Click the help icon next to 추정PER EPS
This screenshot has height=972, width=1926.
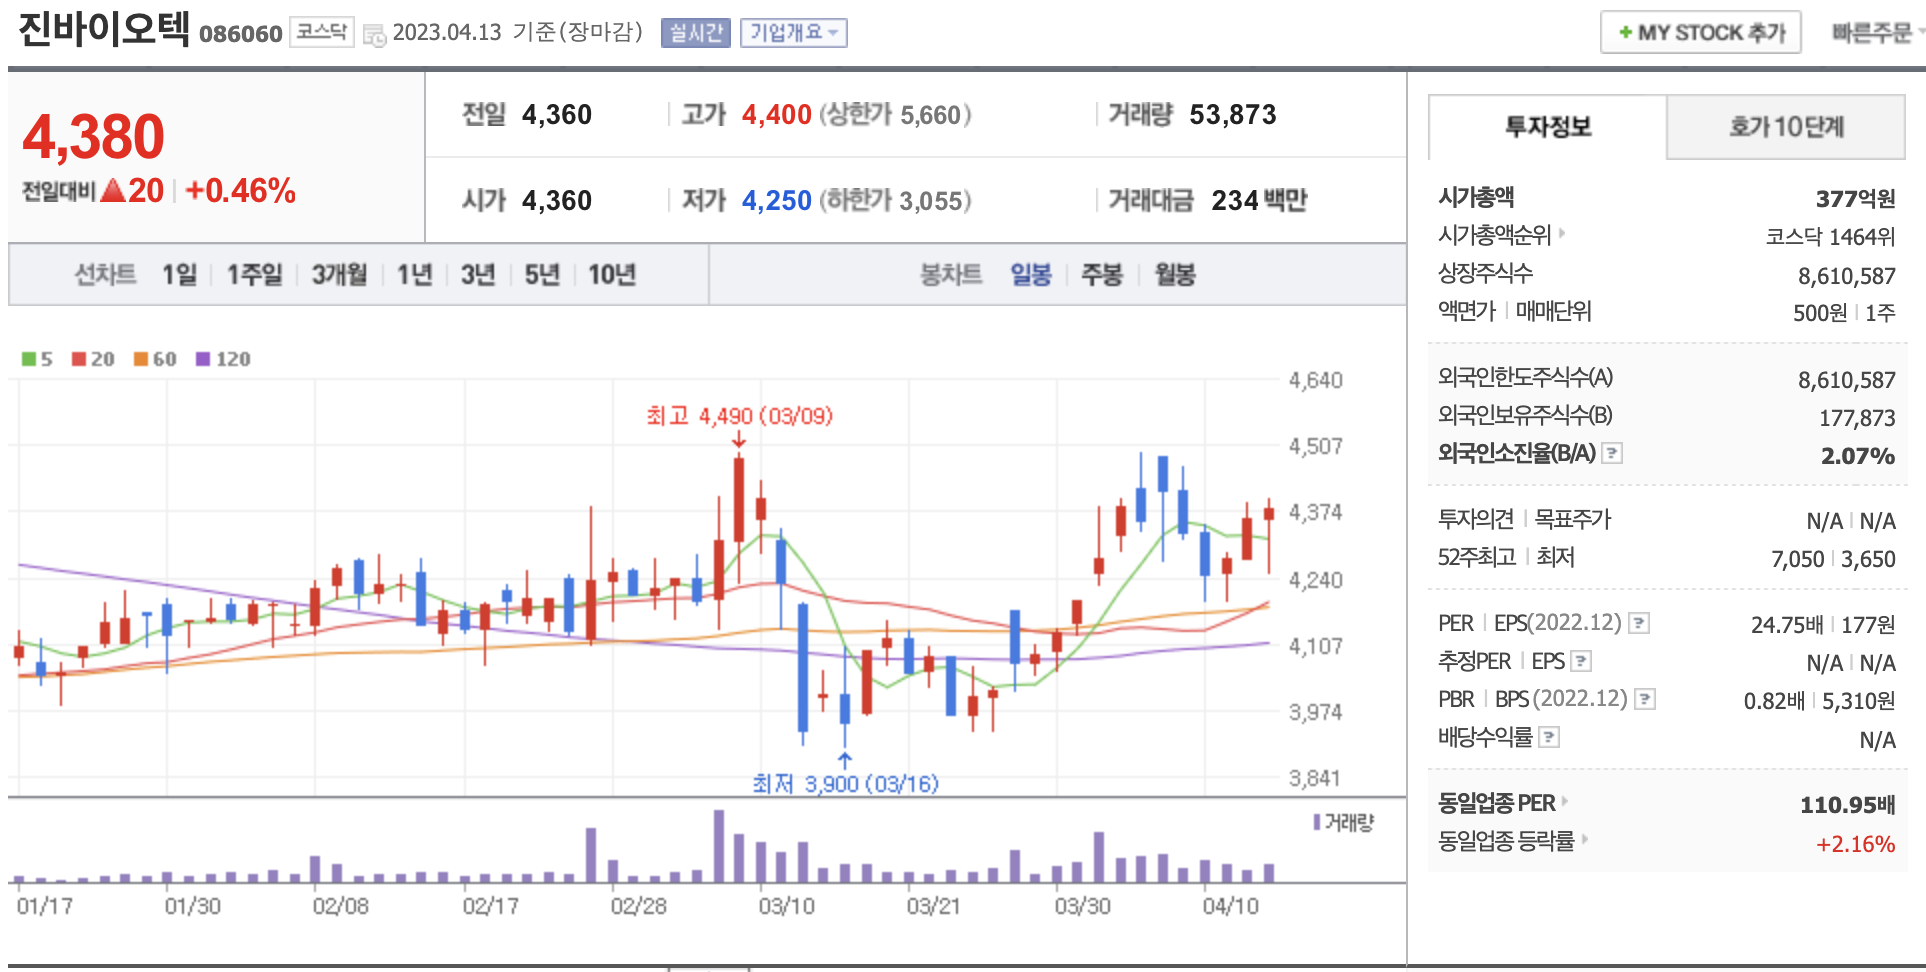click(1580, 661)
